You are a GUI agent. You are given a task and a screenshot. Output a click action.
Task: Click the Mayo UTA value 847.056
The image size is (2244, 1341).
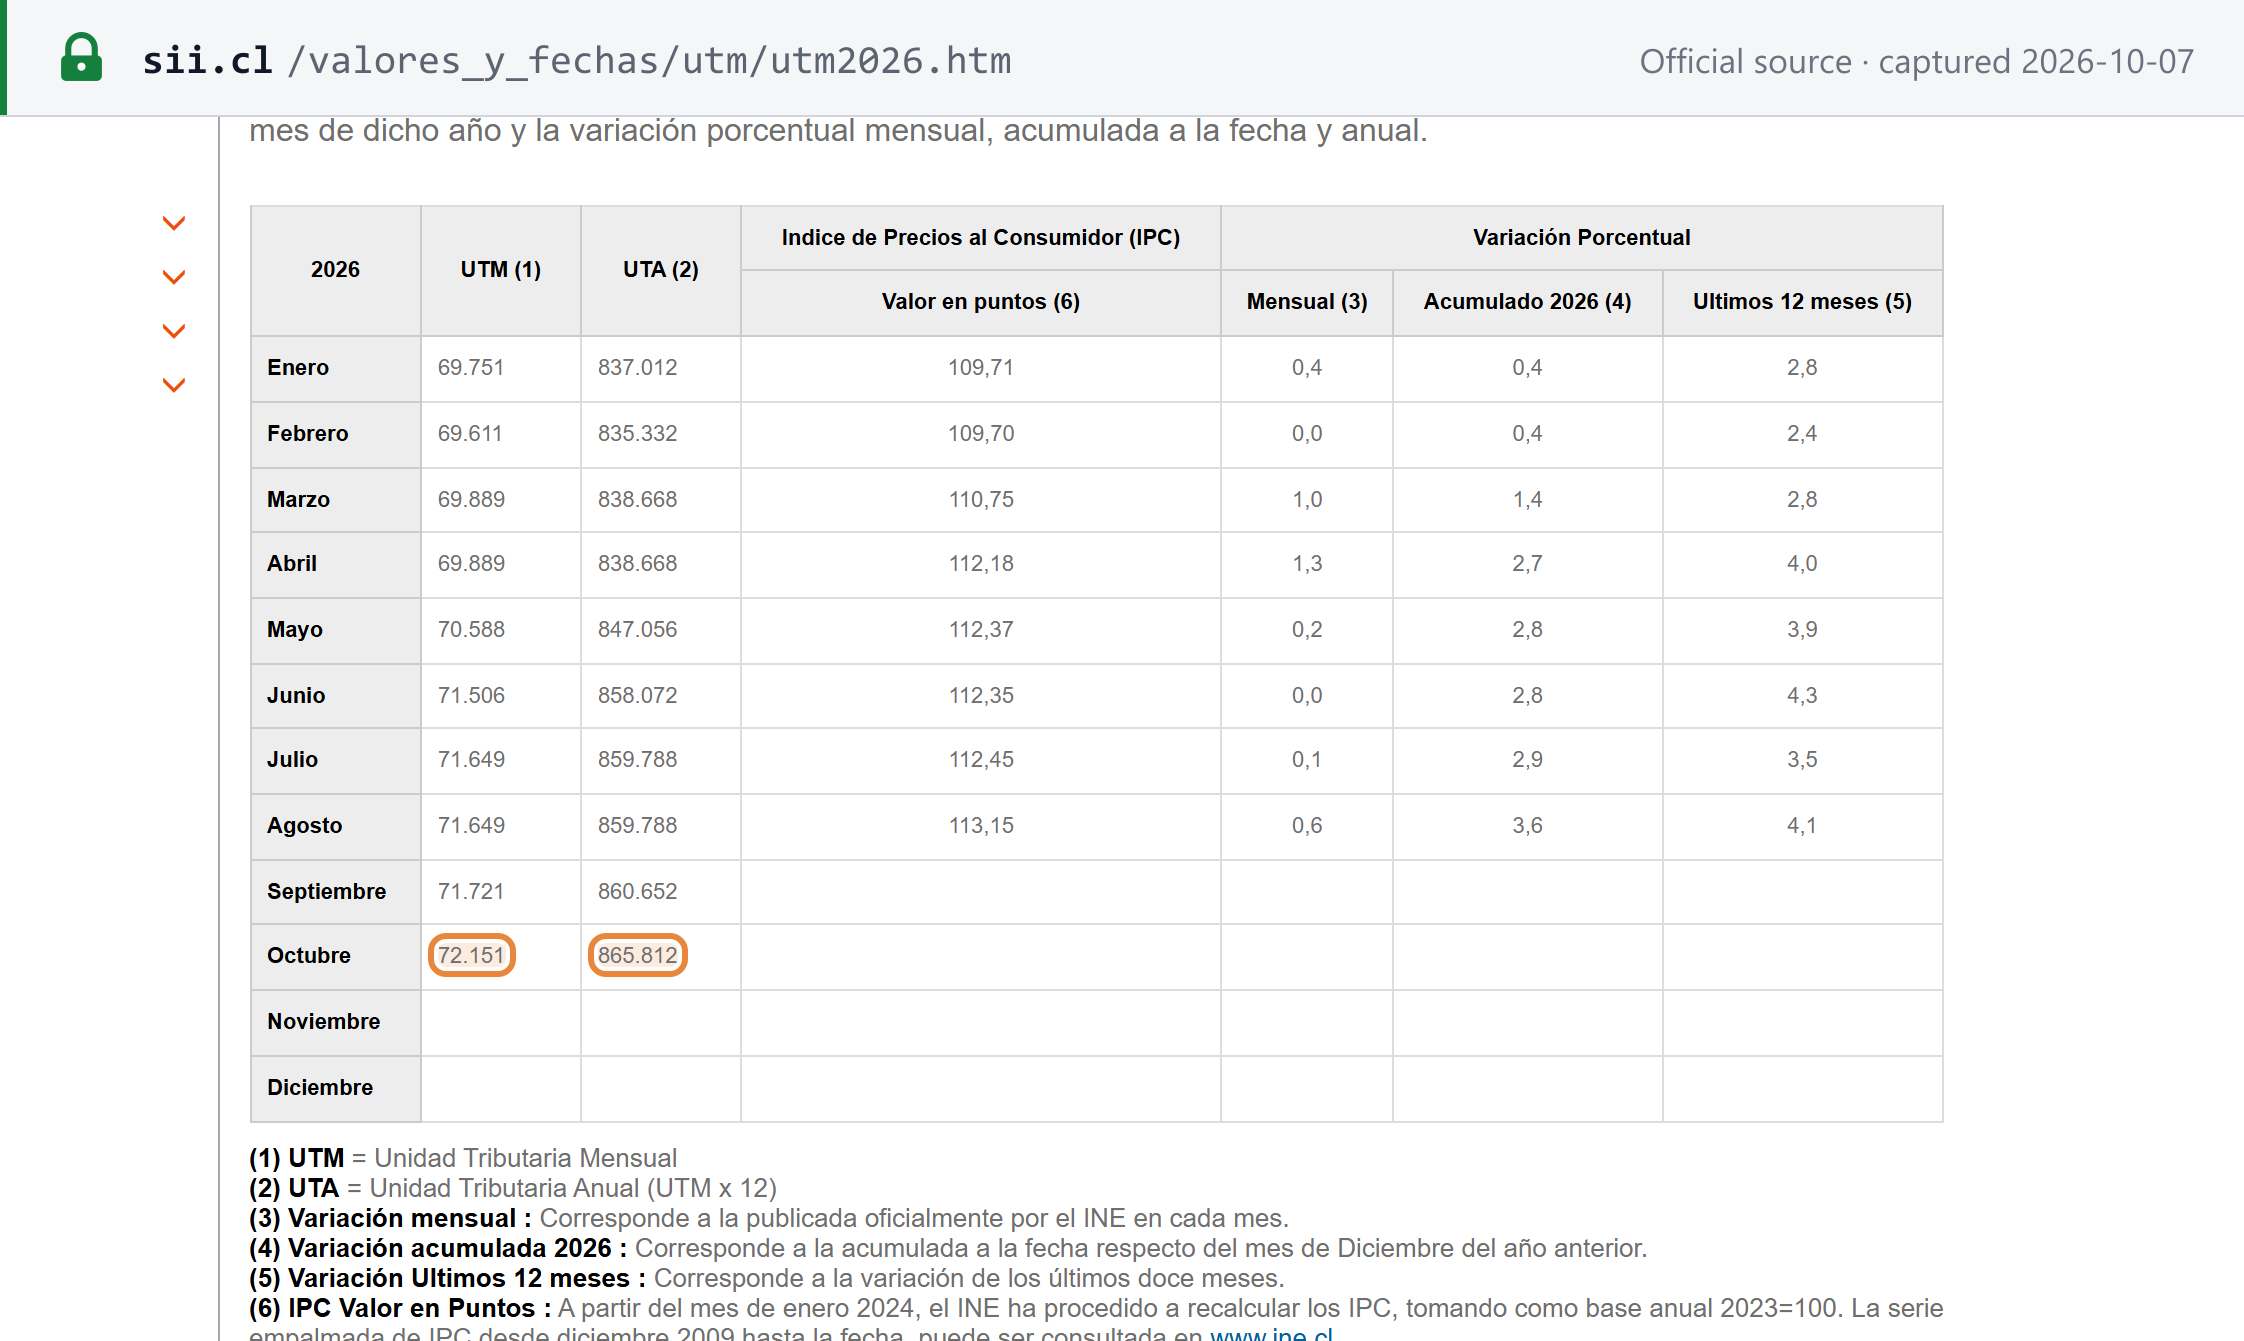pyautogui.click(x=637, y=629)
